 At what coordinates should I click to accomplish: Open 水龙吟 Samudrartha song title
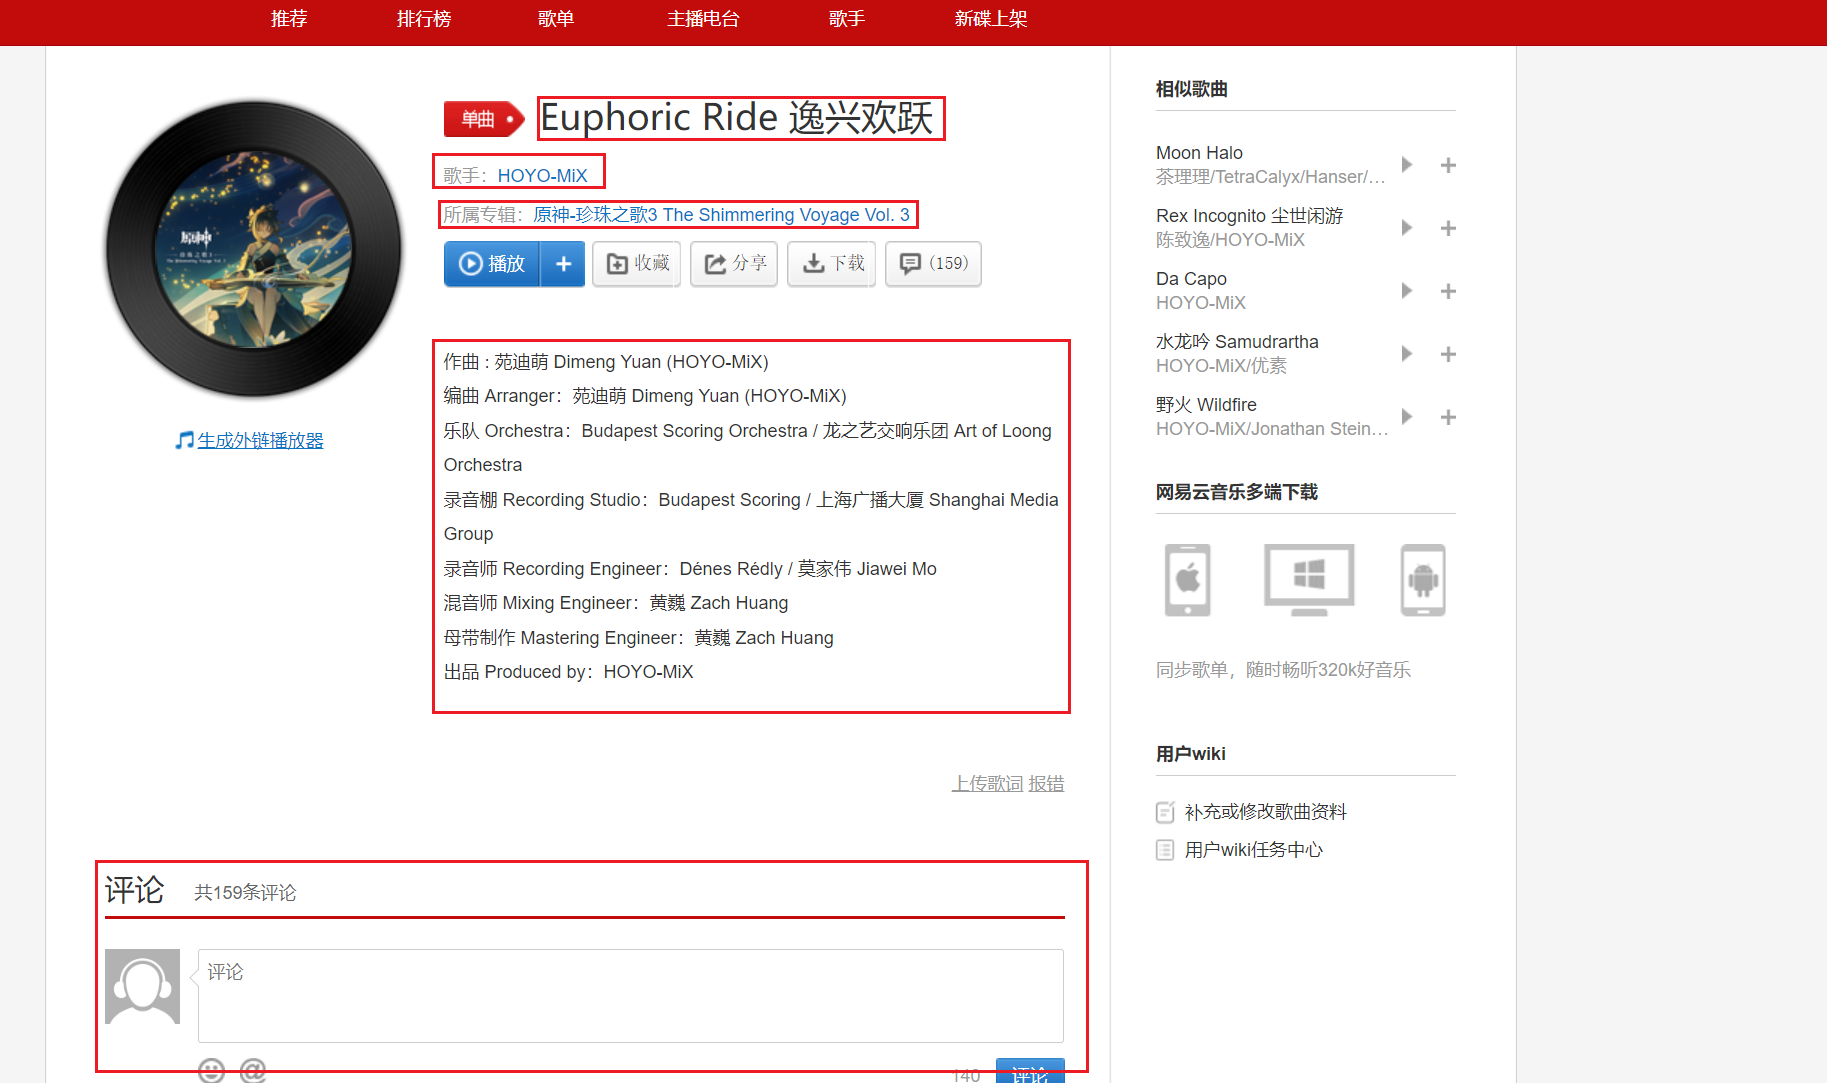coord(1237,342)
